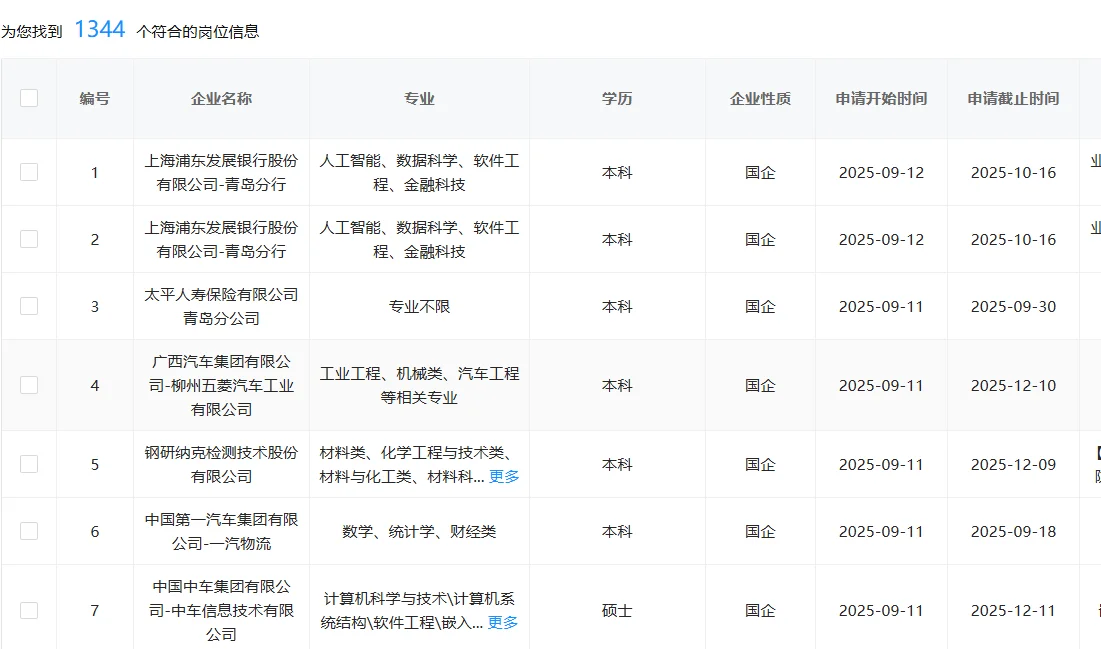1101x649 pixels.
Task: Click deadline 2025-12-09 in row 5
Action: click(x=1013, y=465)
